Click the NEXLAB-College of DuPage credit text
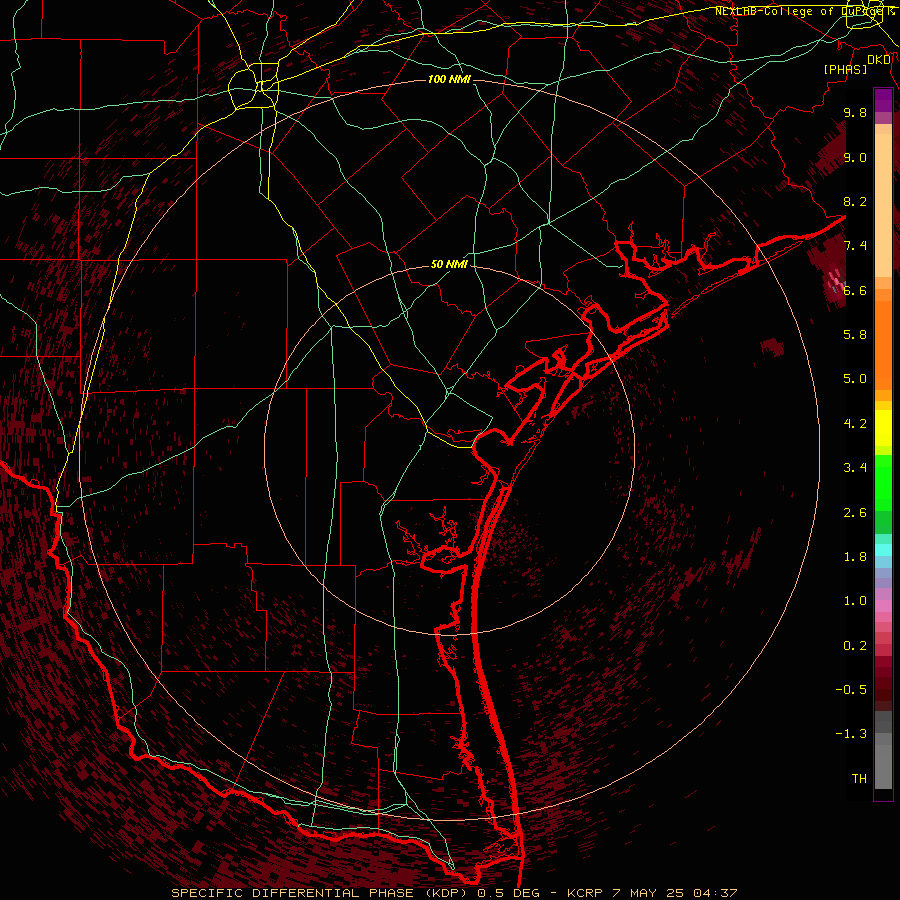Screen dimensions: 900x900 (x=805, y=11)
